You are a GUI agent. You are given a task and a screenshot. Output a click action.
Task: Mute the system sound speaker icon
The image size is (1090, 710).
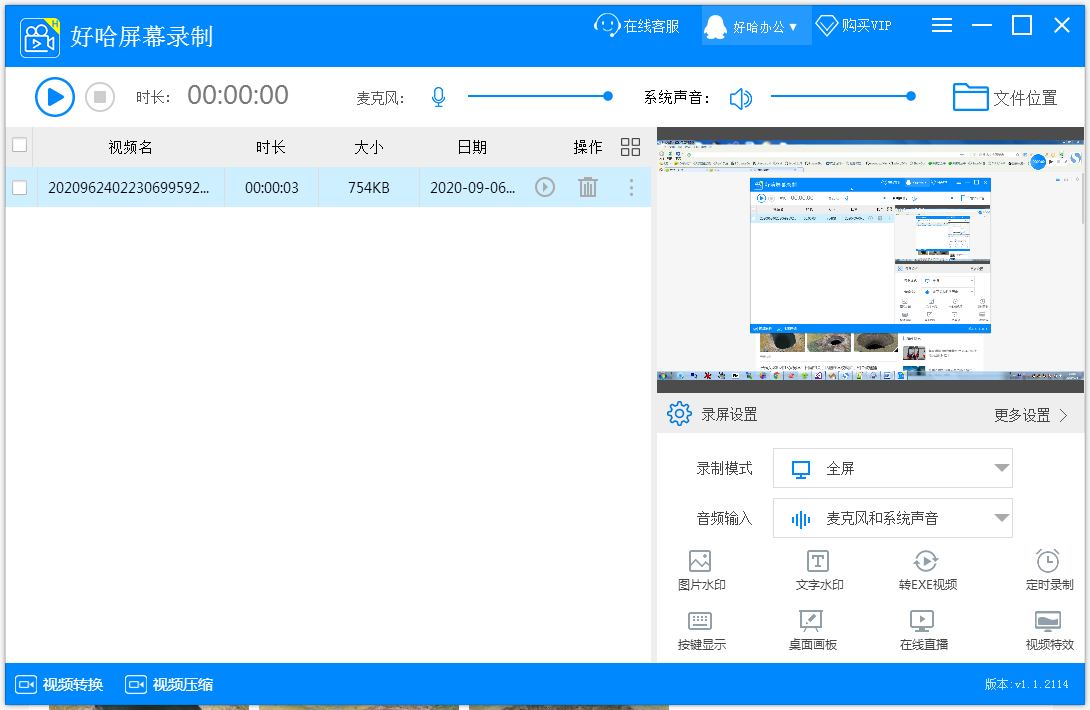[x=740, y=98]
